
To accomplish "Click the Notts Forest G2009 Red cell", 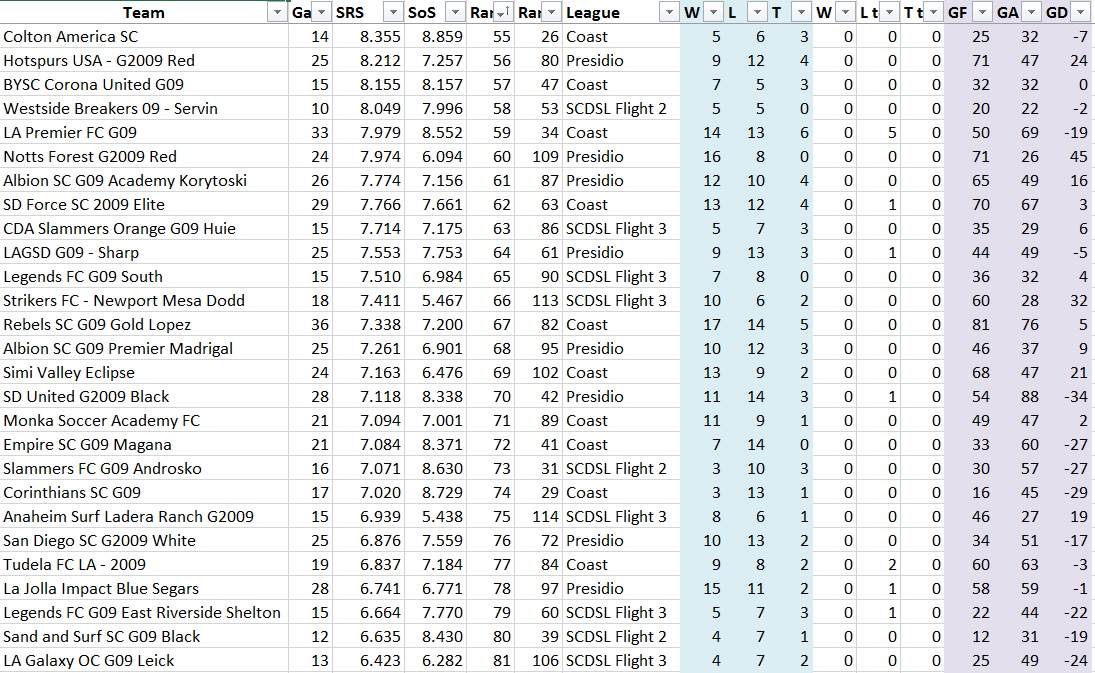I will (x=90, y=156).
